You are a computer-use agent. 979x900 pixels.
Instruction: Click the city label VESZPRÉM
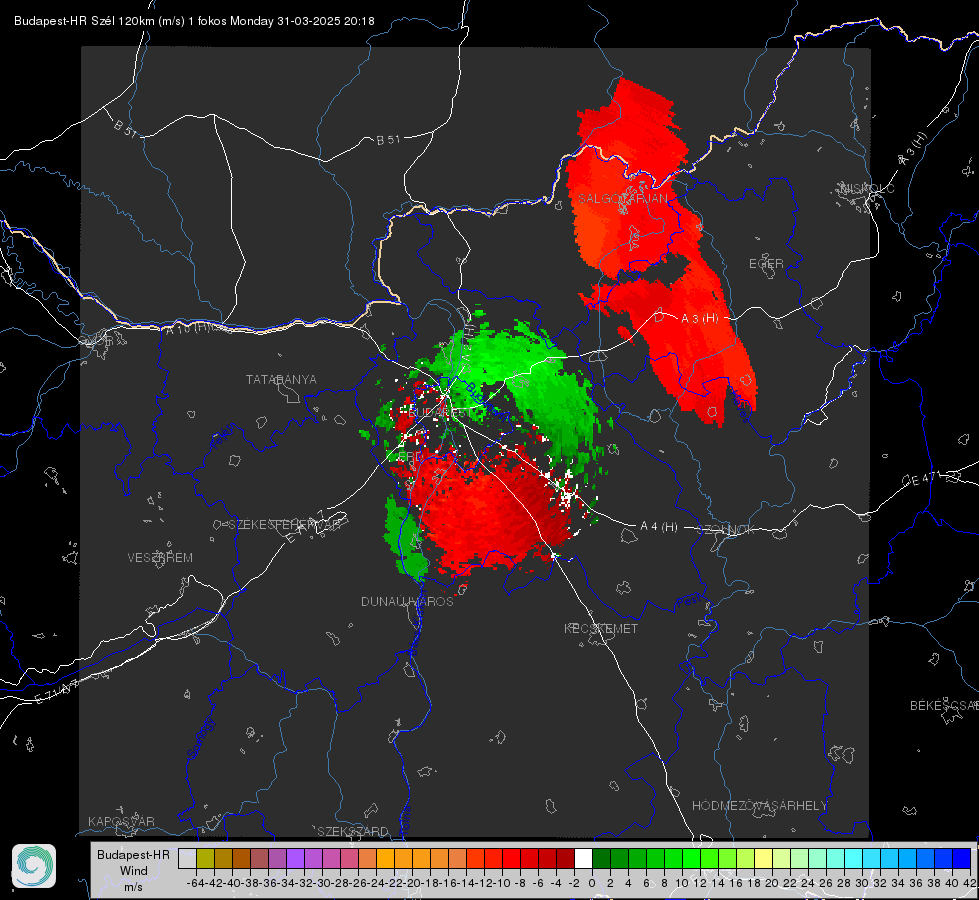160,557
